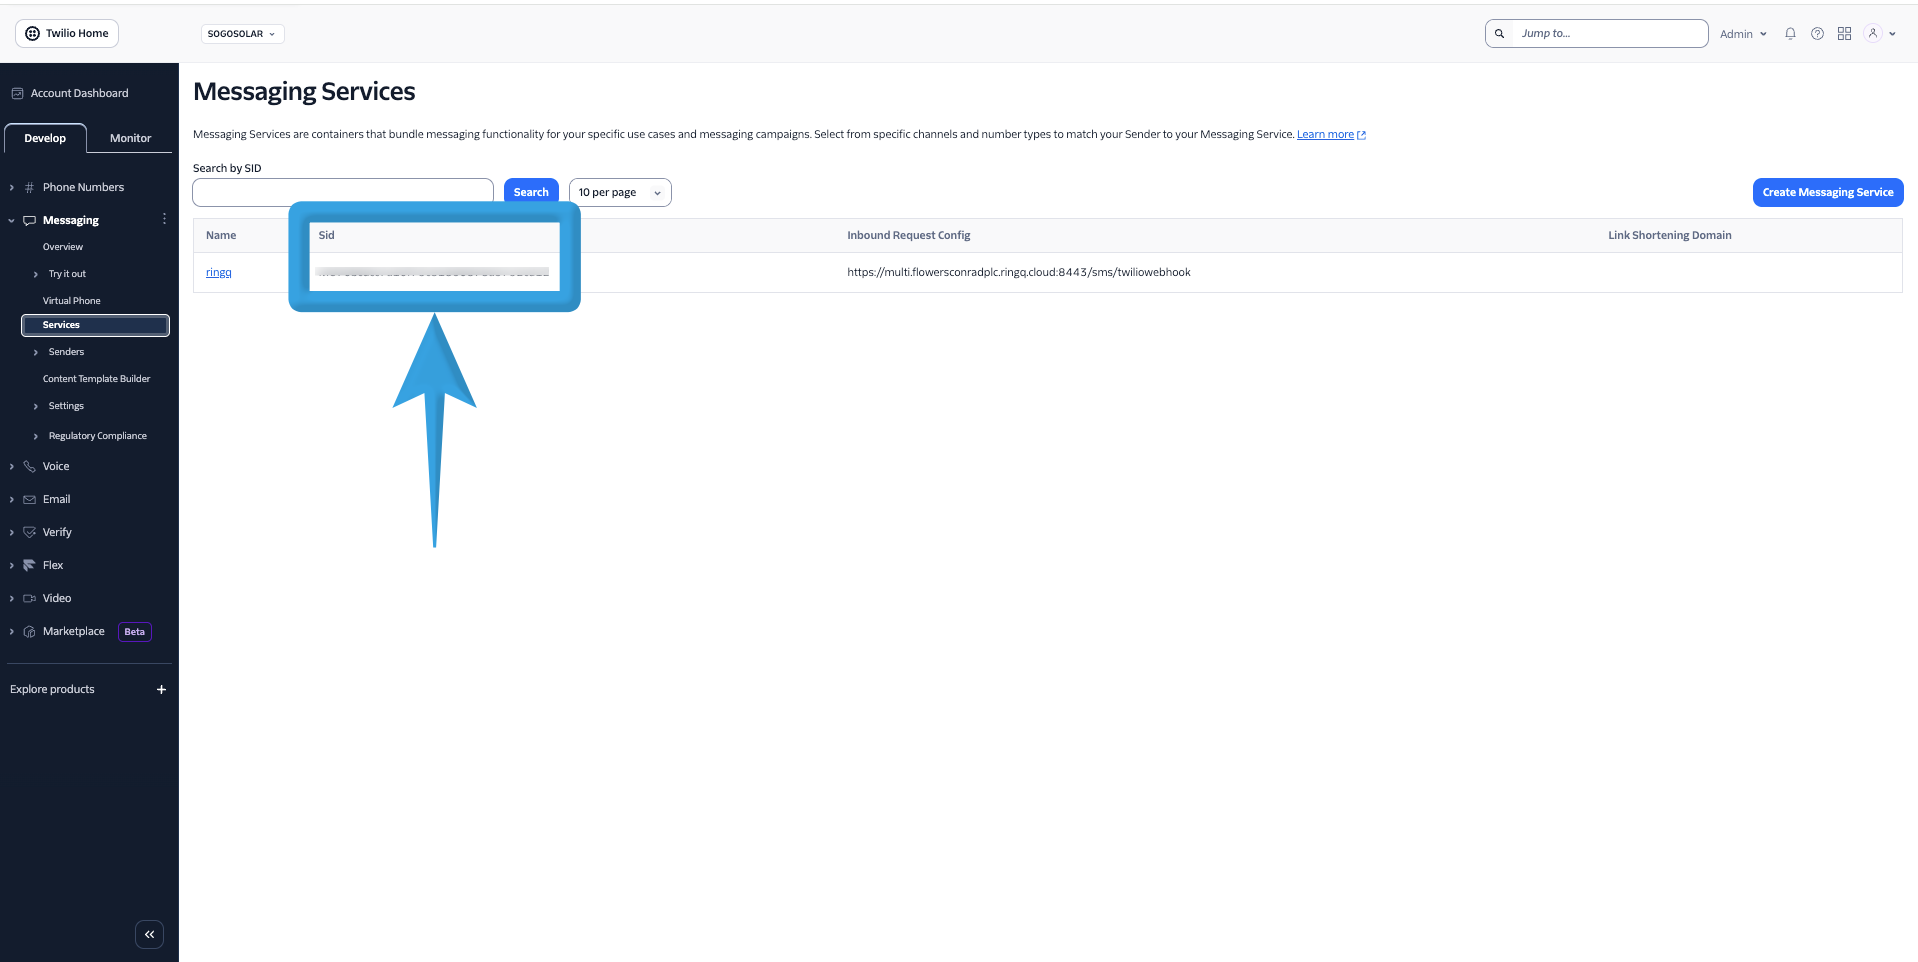Click inside the Search by SID field
The height and width of the screenshot is (962, 1918).
click(x=342, y=191)
